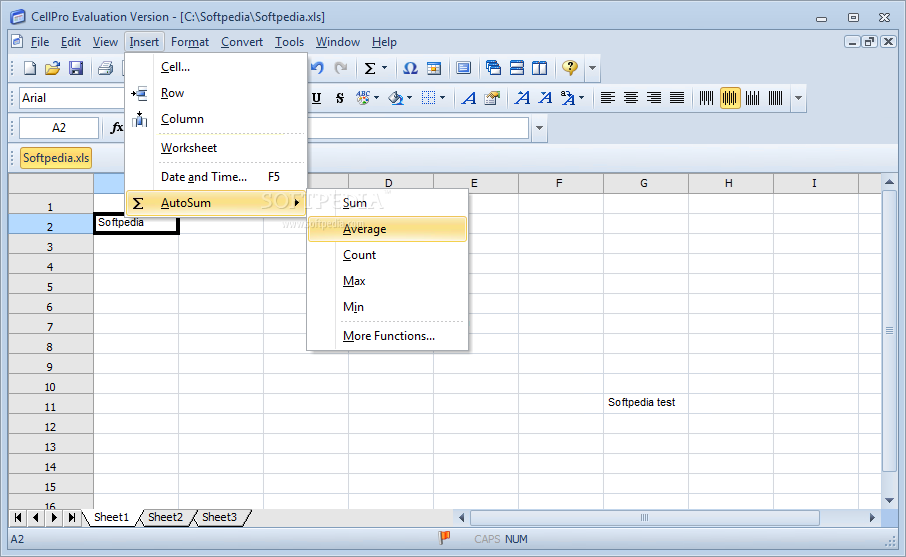Click the Undo arrow icon
The image size is (906, 557).
click(x=317, y=68)
